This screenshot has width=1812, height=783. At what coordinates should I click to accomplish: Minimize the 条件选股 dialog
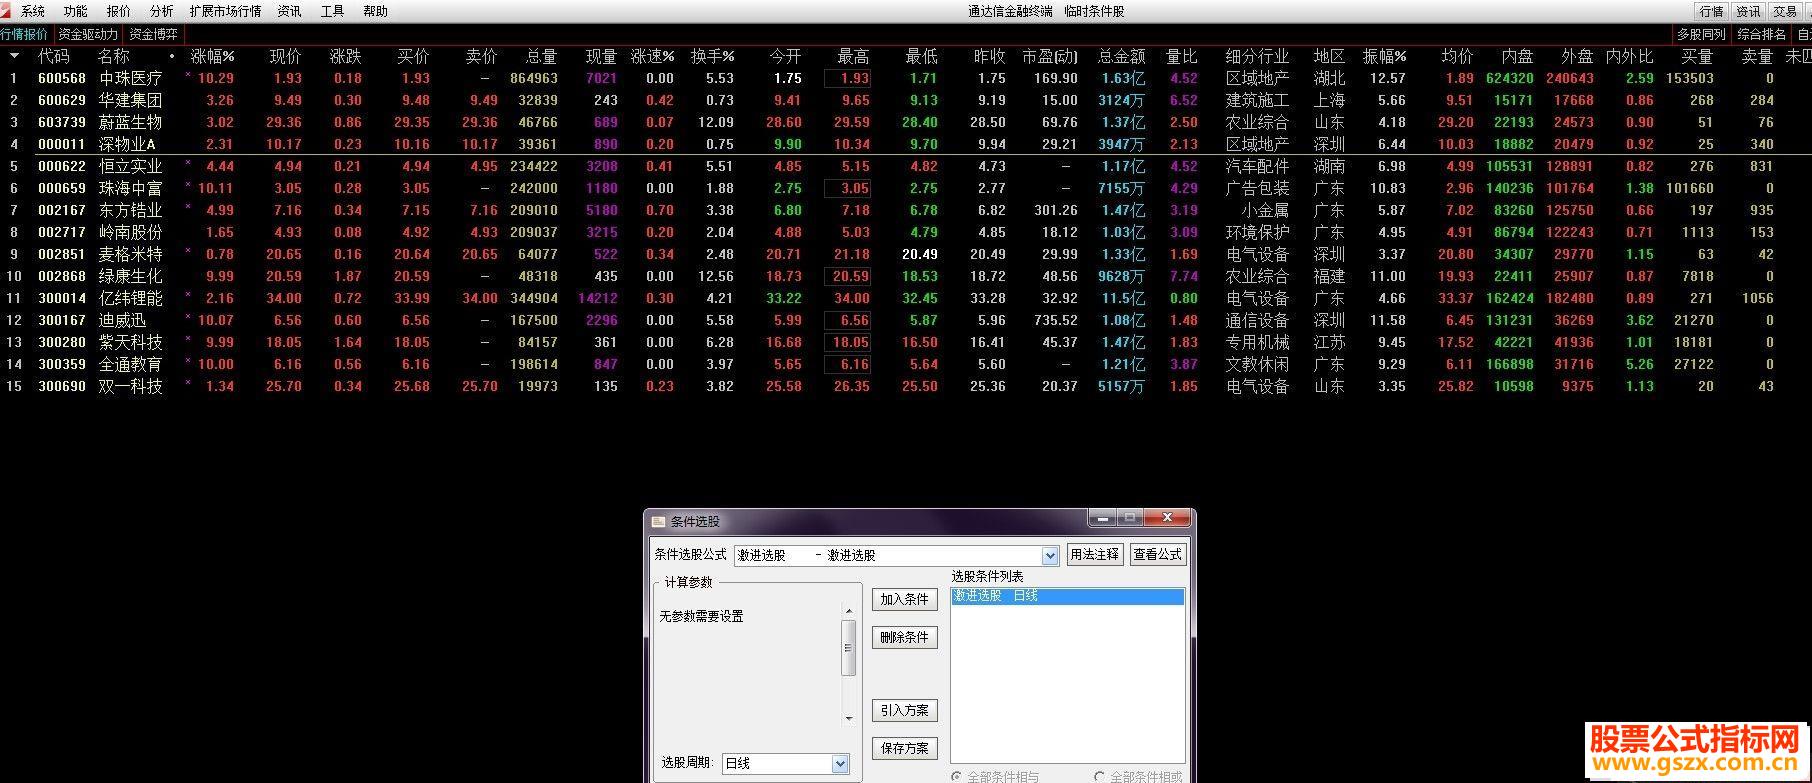(x=1103, y=518)
